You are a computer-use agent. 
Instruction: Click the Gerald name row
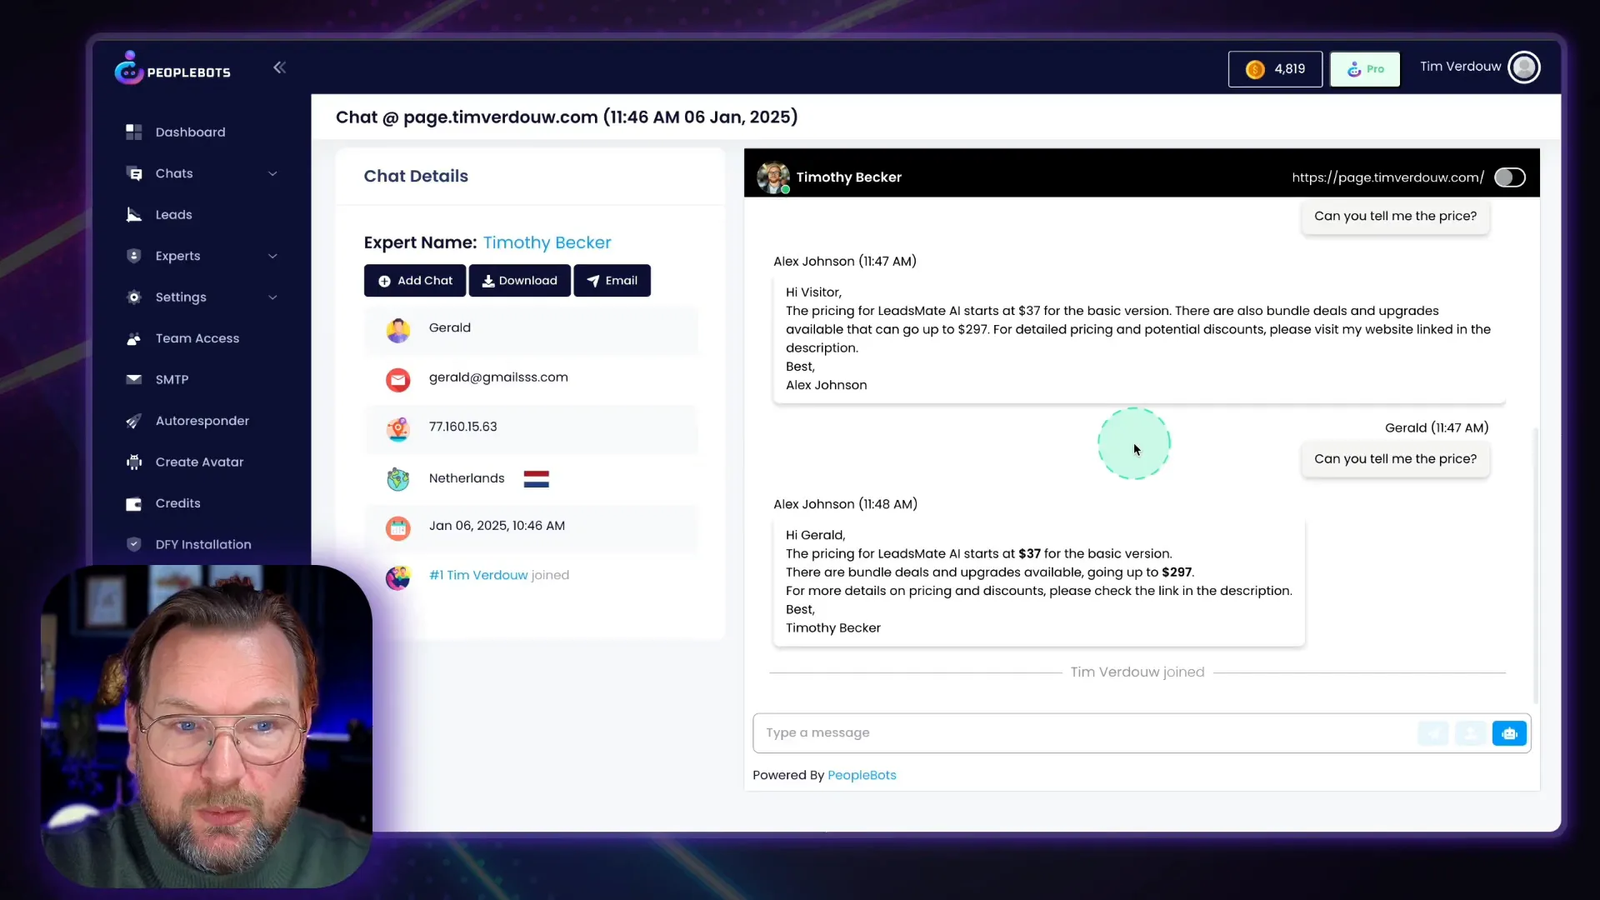pyautogui.click(x=531, y=330)
